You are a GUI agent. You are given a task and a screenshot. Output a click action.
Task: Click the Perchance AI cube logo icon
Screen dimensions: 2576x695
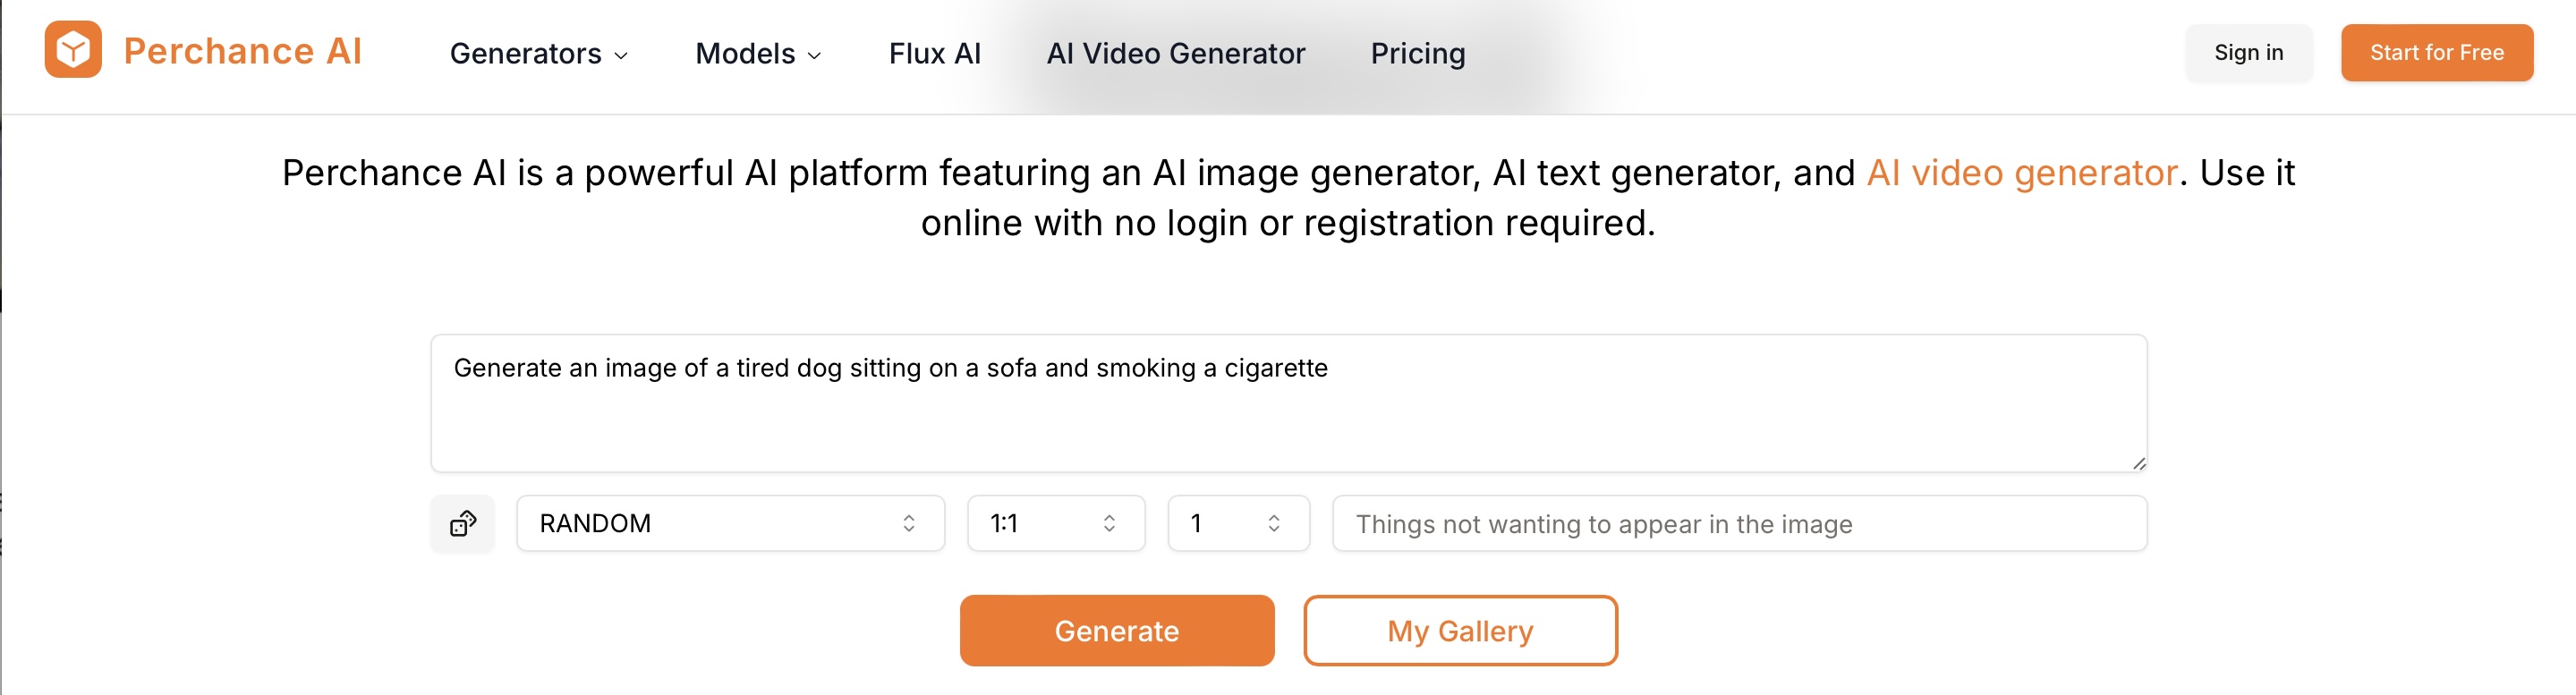coord(73,49)
